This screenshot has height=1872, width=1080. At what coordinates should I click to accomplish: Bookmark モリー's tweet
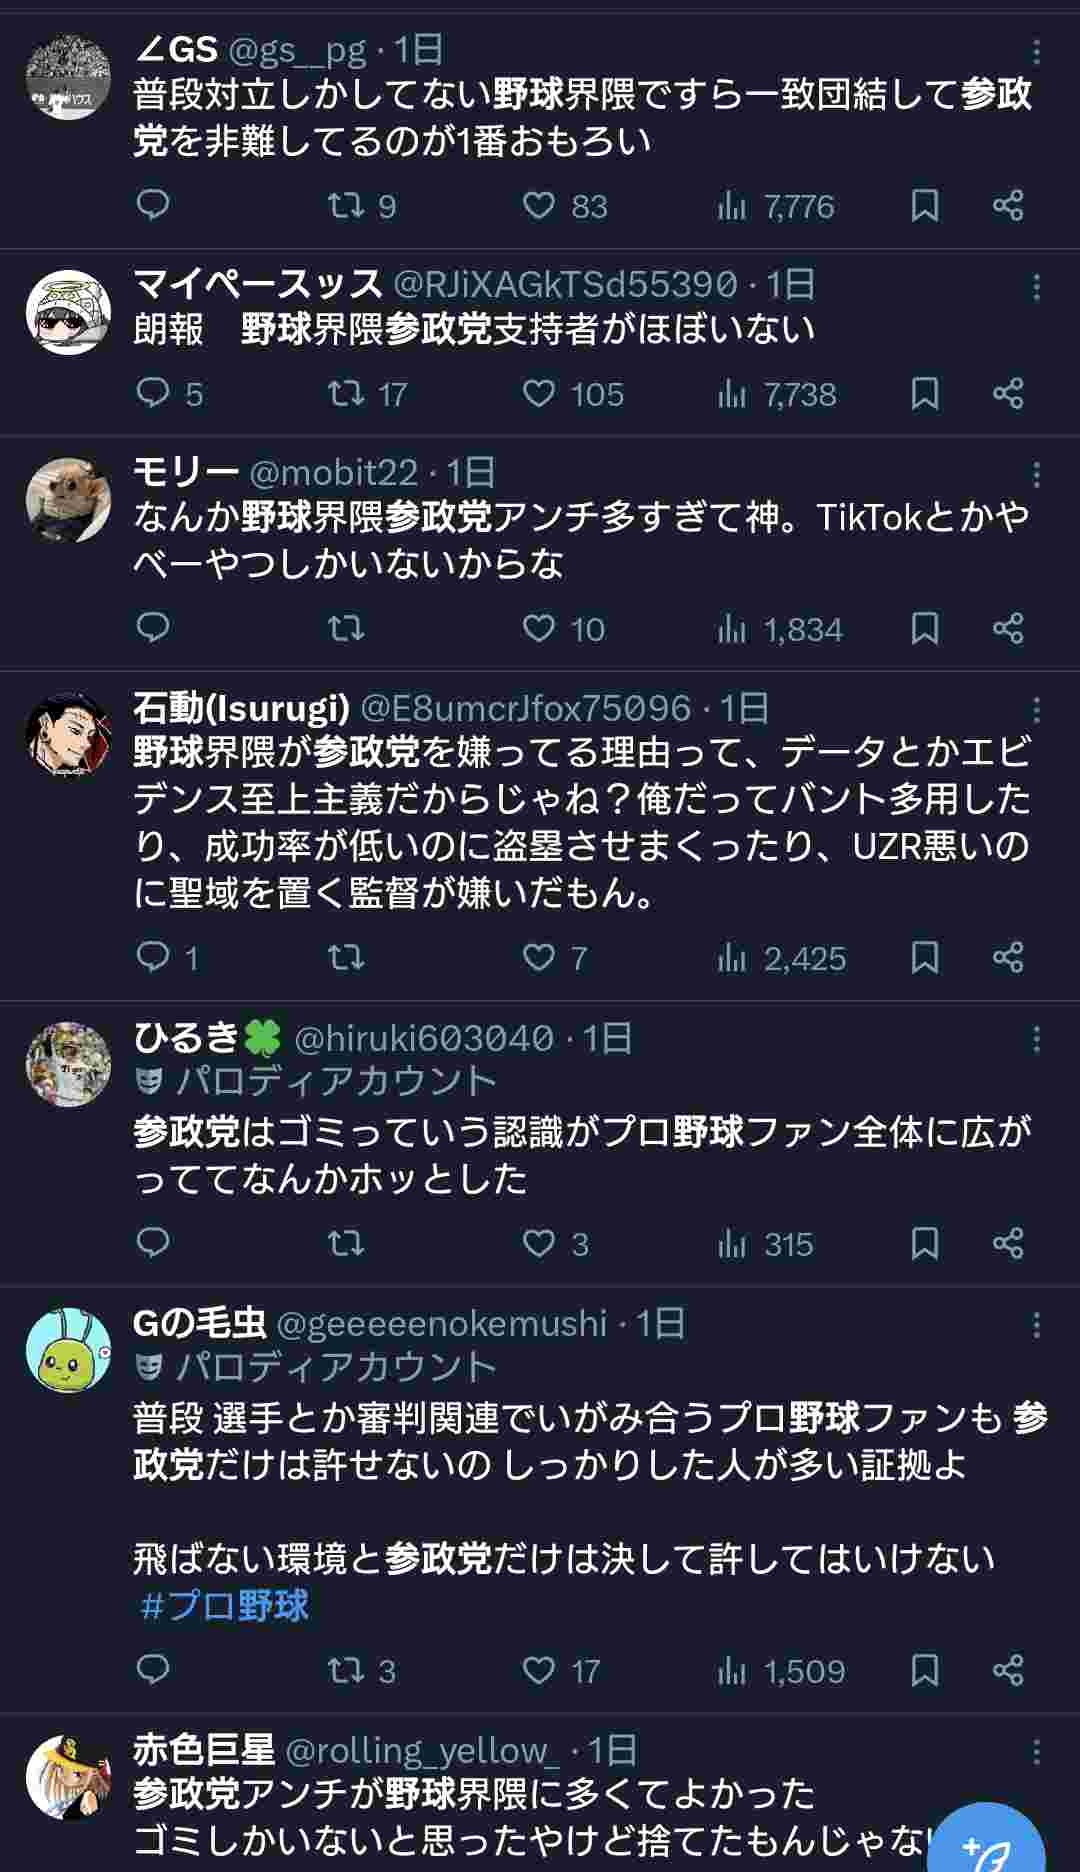point(925,628)
